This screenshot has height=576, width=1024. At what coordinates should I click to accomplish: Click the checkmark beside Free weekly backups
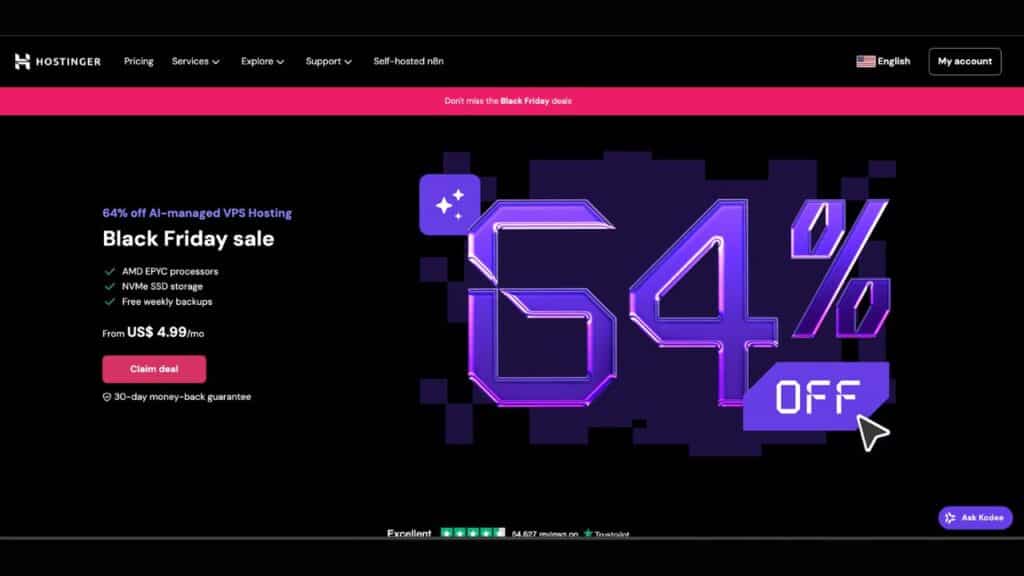point(109,301)
